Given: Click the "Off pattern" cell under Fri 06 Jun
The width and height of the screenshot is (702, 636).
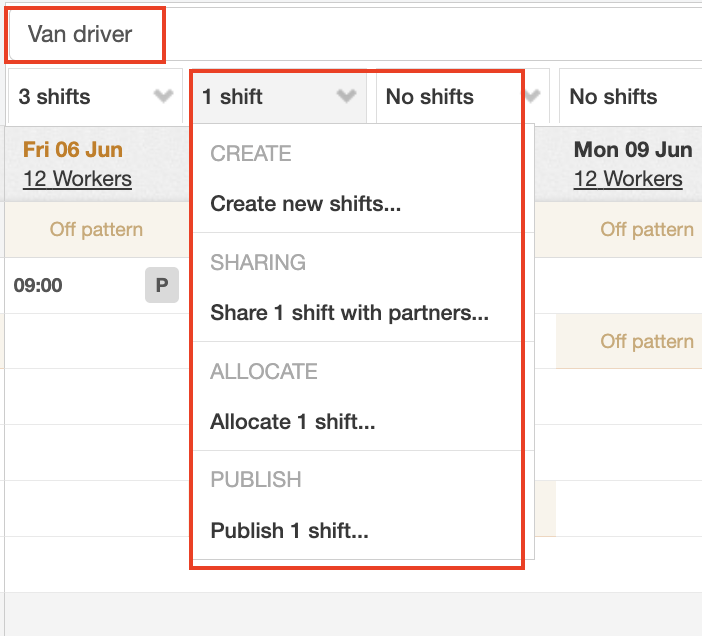Looking at the screenshot, I should (x=96, y=230).
